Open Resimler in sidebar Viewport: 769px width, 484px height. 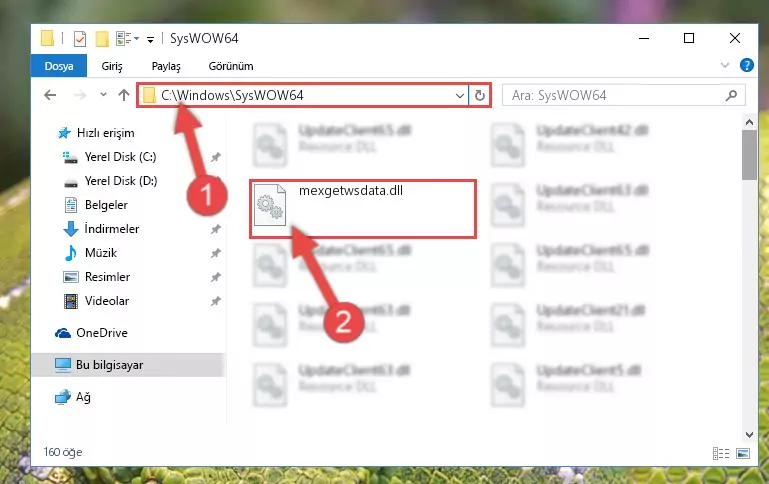point(107,277)
